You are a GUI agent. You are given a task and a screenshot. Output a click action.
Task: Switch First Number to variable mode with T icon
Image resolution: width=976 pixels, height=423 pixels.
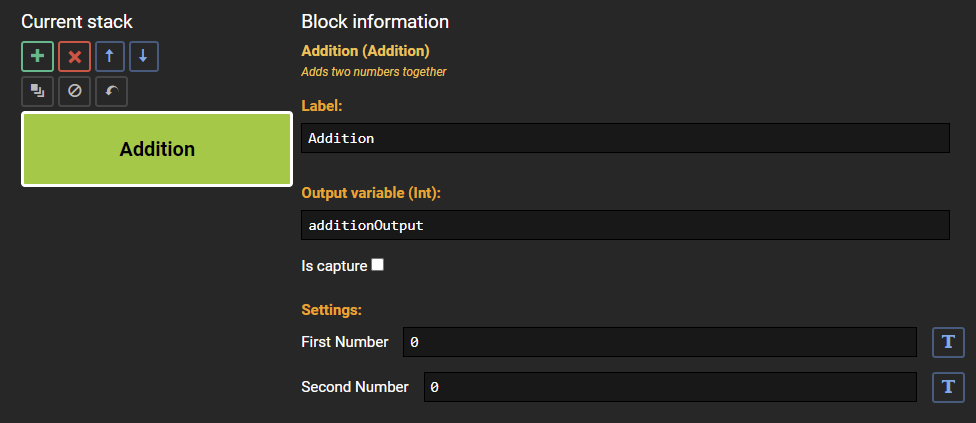point(948,342)
